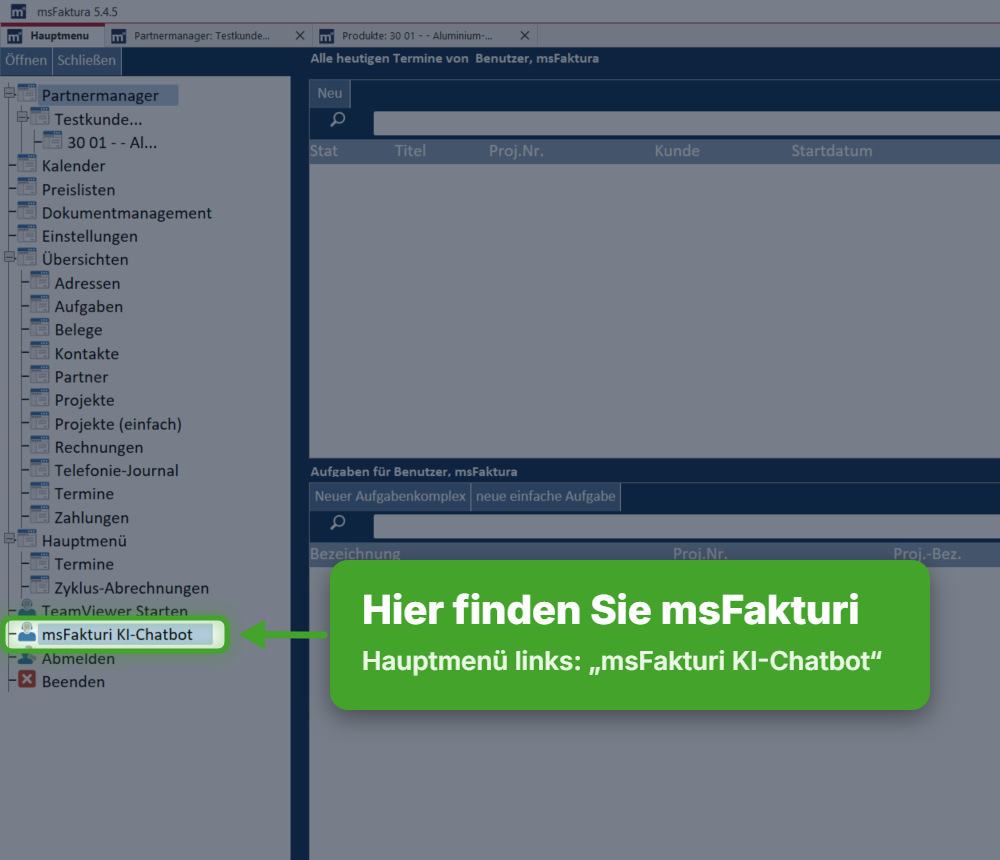Close the Produkte: 30 01 tab
Viewport: 1000px width, 860px height.
click(x=525, y=36)
